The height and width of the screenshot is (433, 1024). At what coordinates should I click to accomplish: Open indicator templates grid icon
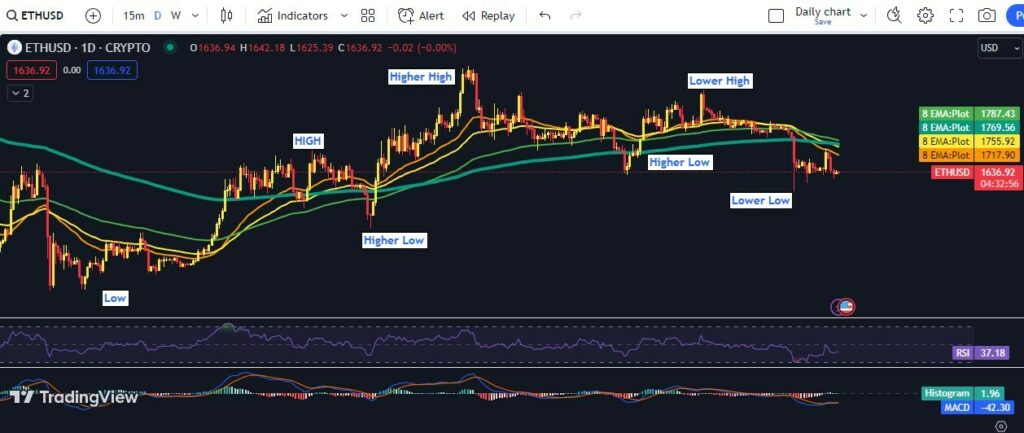[368, 16]
